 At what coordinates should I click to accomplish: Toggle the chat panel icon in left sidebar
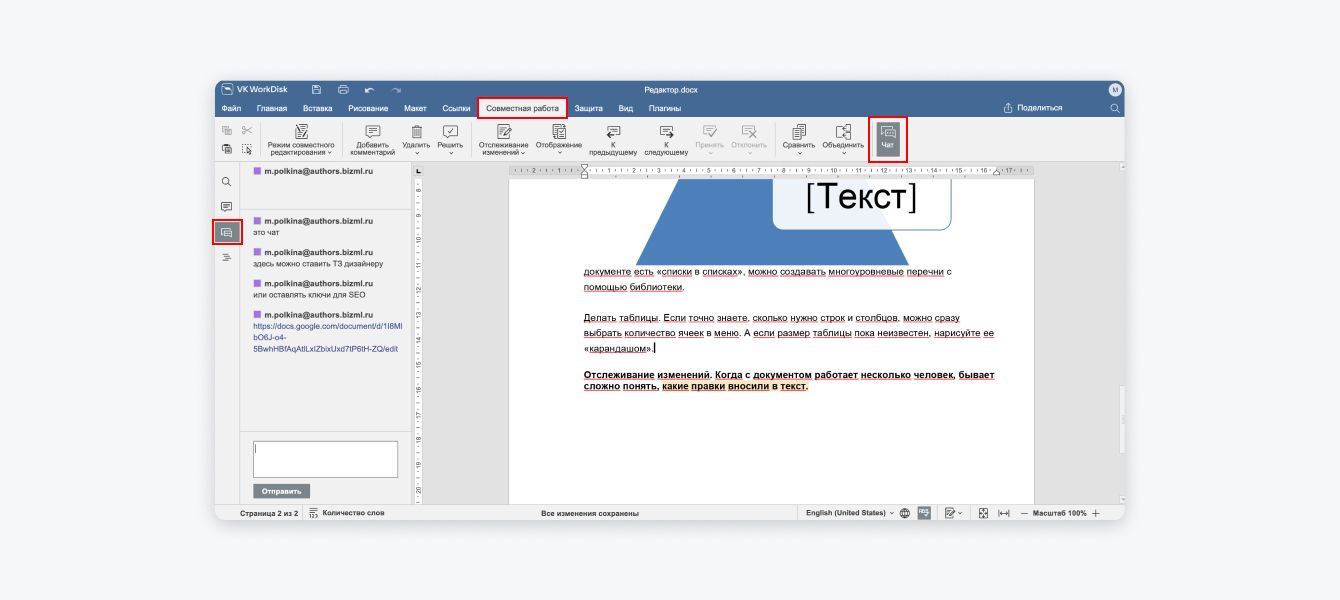pyautogui.click(x=226, y=232)
